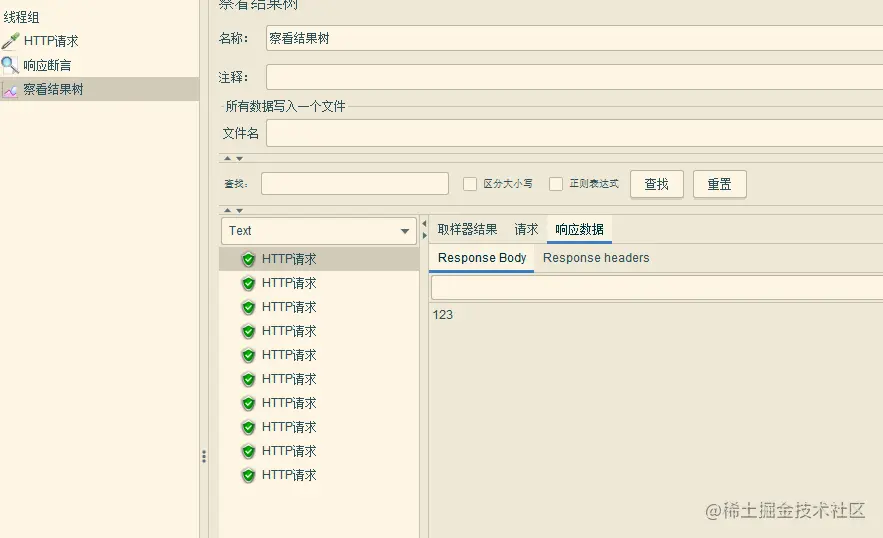Open the Text renderer dropdown

(x=319, y=231)
